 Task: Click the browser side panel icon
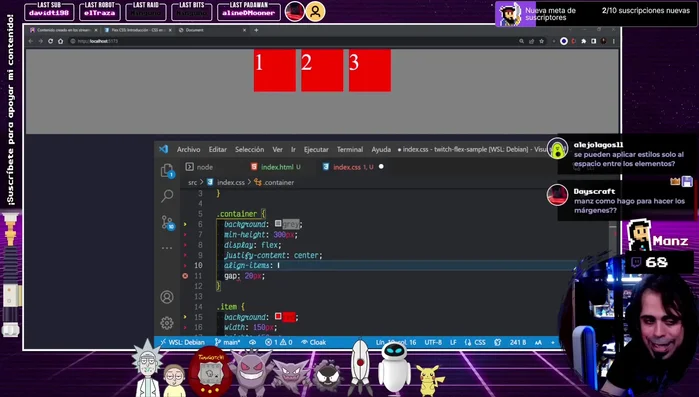(593, 41)
